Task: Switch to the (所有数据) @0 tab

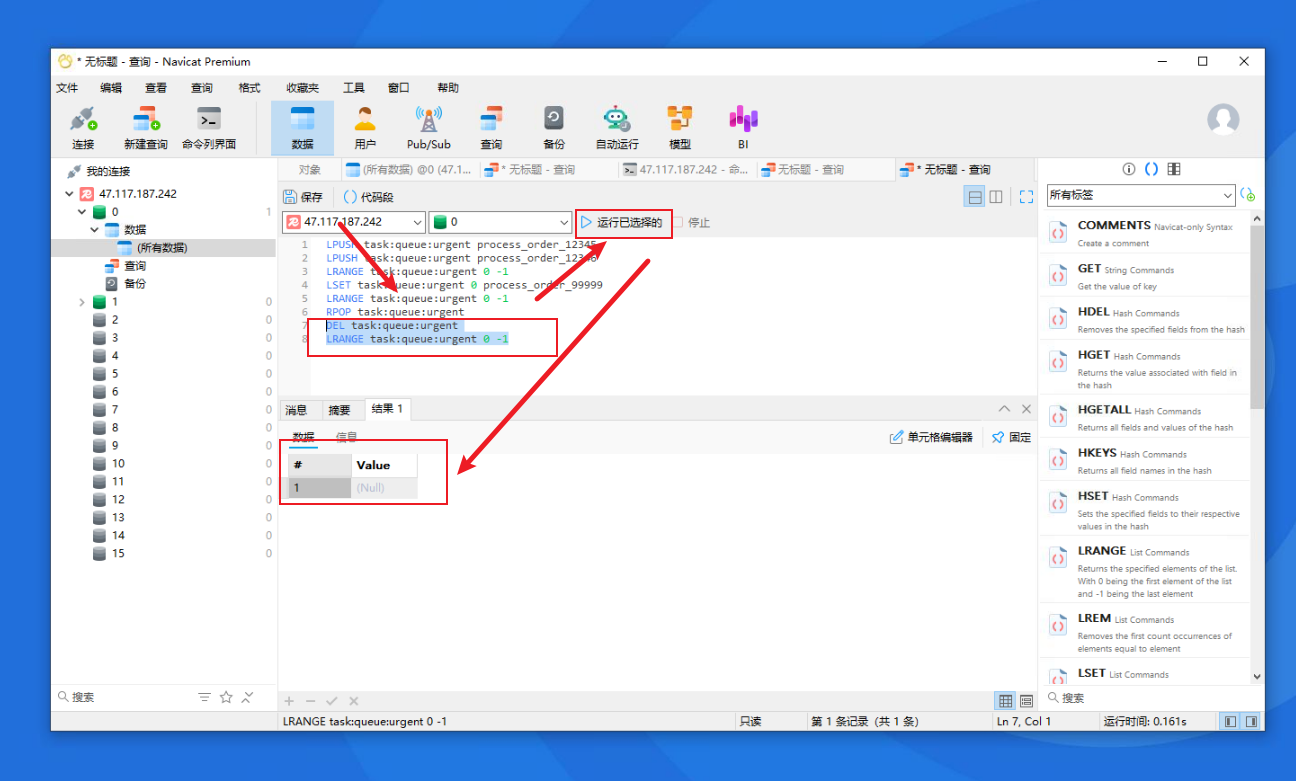Action: click(409, 169)
